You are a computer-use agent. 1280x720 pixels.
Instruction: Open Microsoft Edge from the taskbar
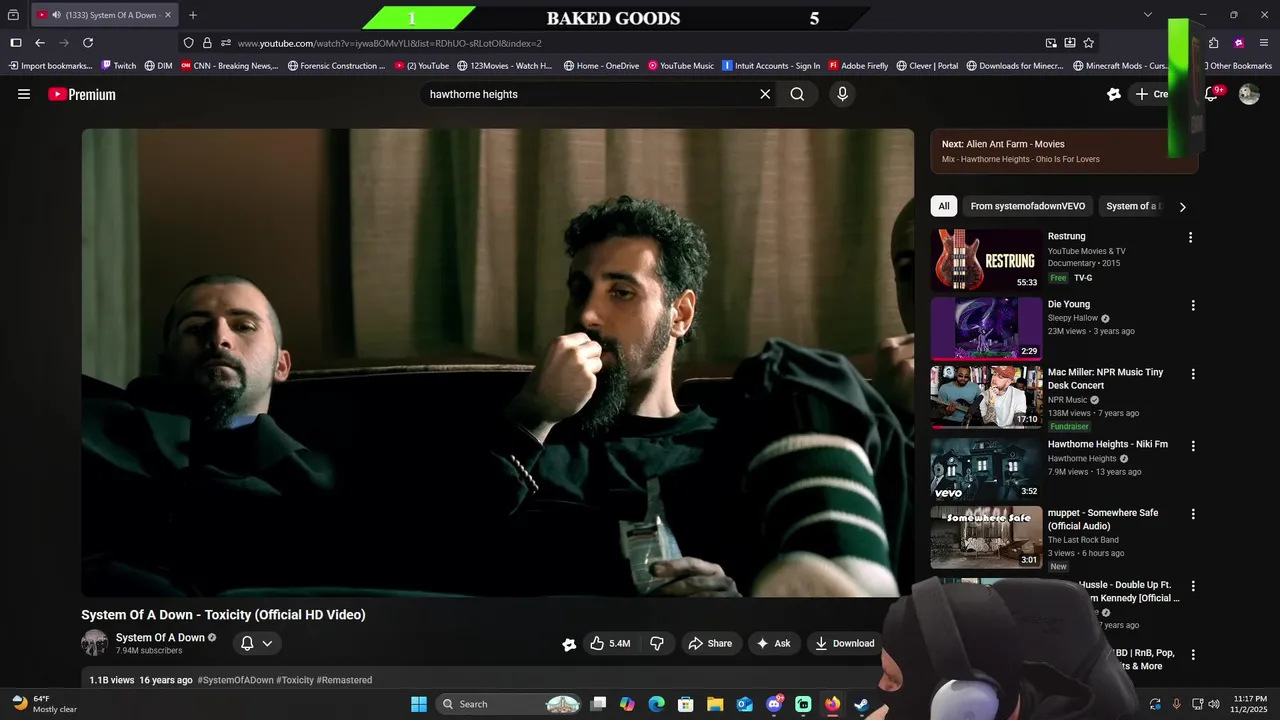click(x=656, y=704)
